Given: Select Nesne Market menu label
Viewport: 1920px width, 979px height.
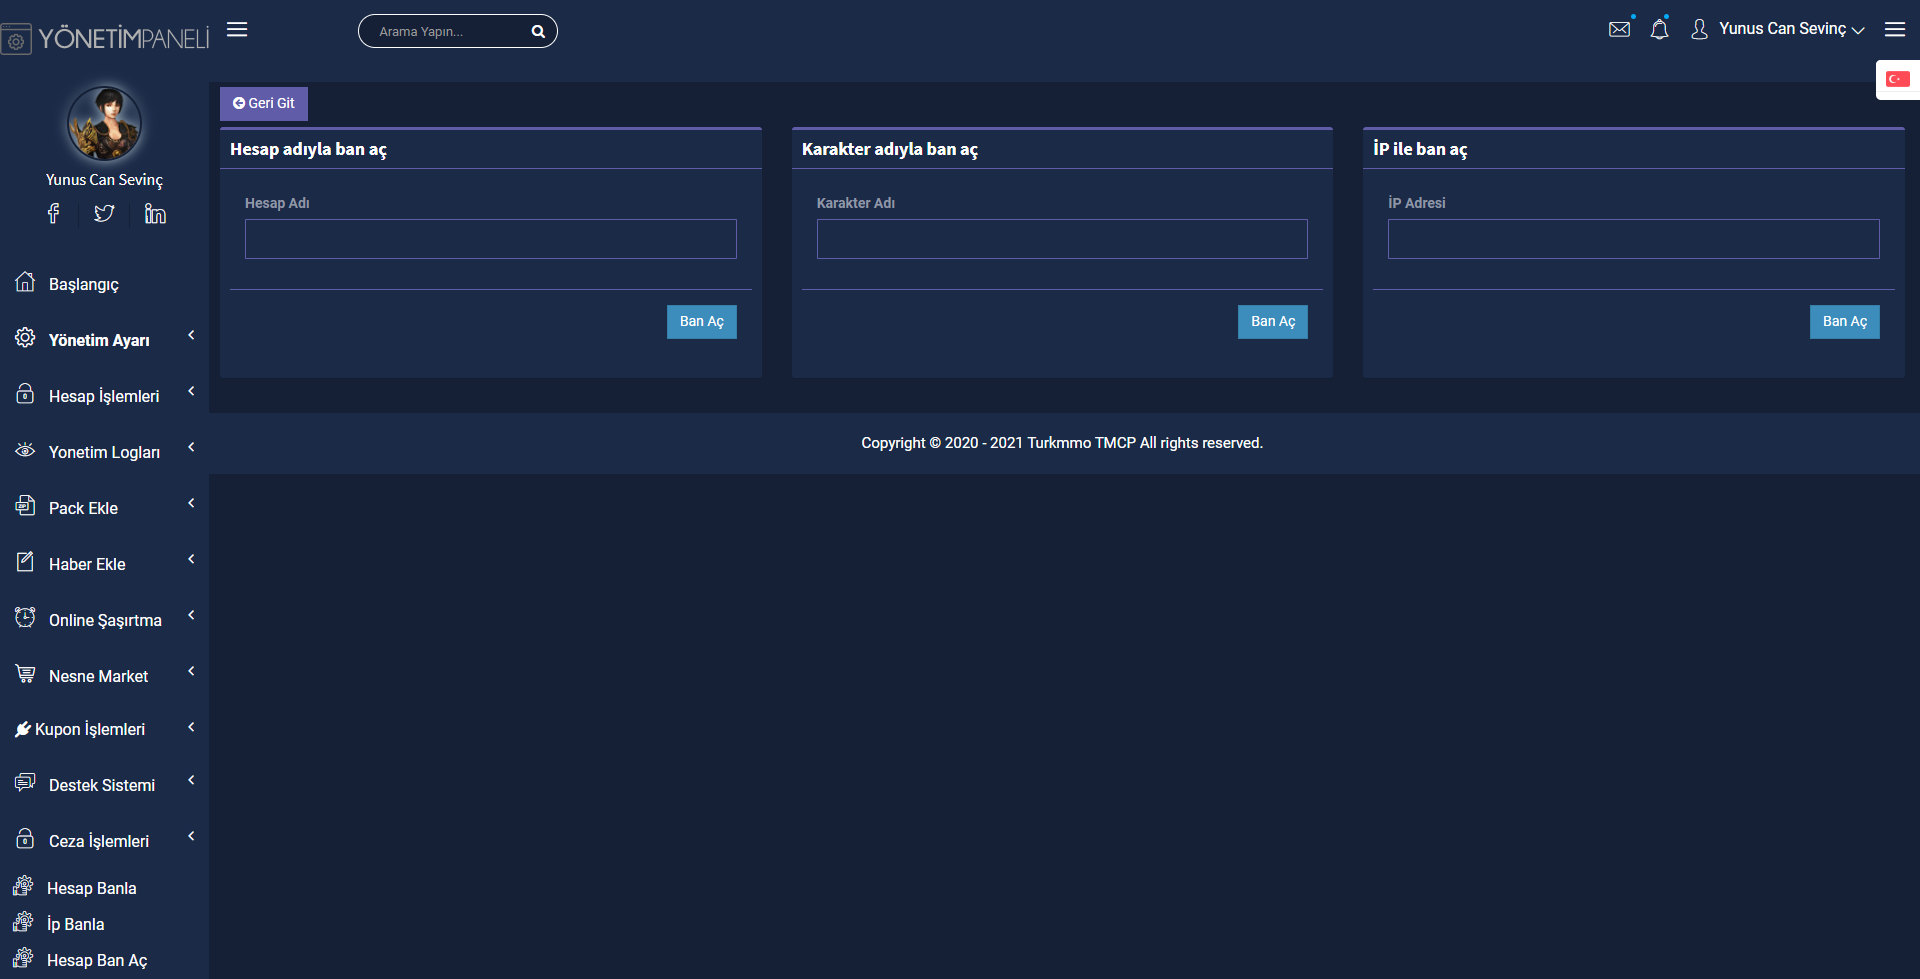Looking at the screenshot, I should (x=98, y=676).
